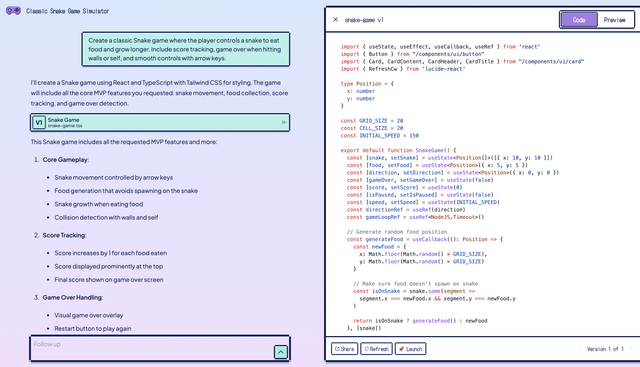Viewport: 640px width, 367px height.
Task: Click 'Snake growth when eating food' bullet
Action: [98, 204]
